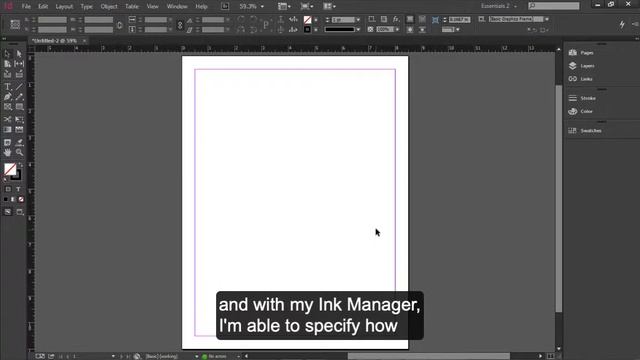The height and width of the screenshot is (360, 640).
Task: Open the Color panel
Action: (x=586, y=111)
